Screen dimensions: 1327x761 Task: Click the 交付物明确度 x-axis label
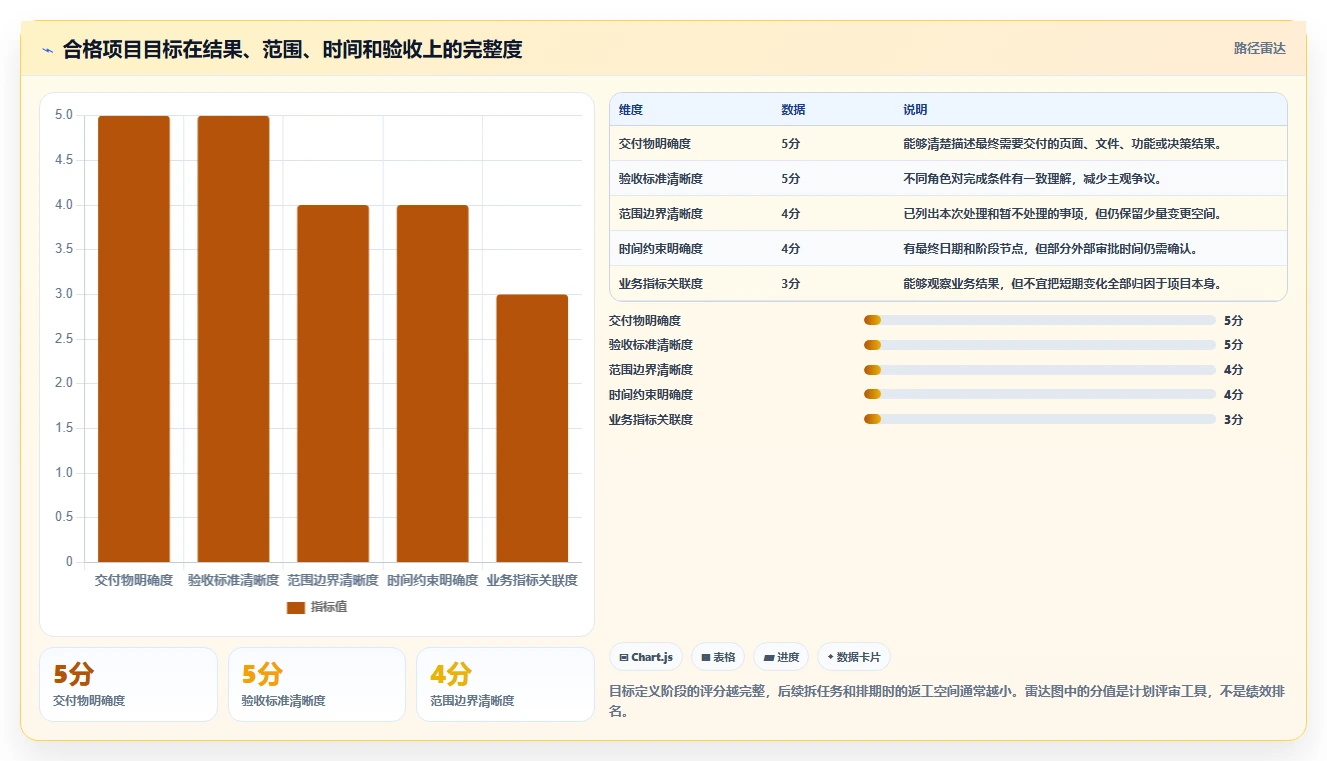(x=134, y=580)
